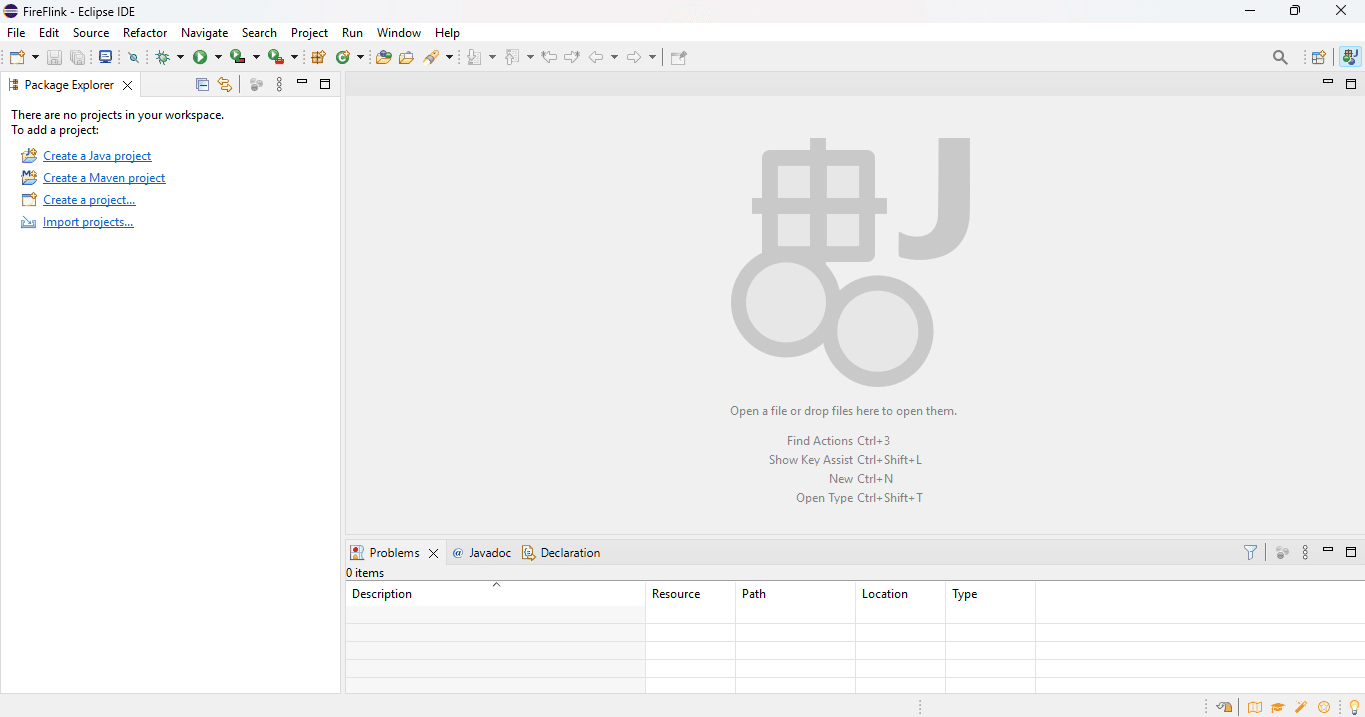Sort by the Description column header
Screen dimensions: 1365x717
pos(495,594)
